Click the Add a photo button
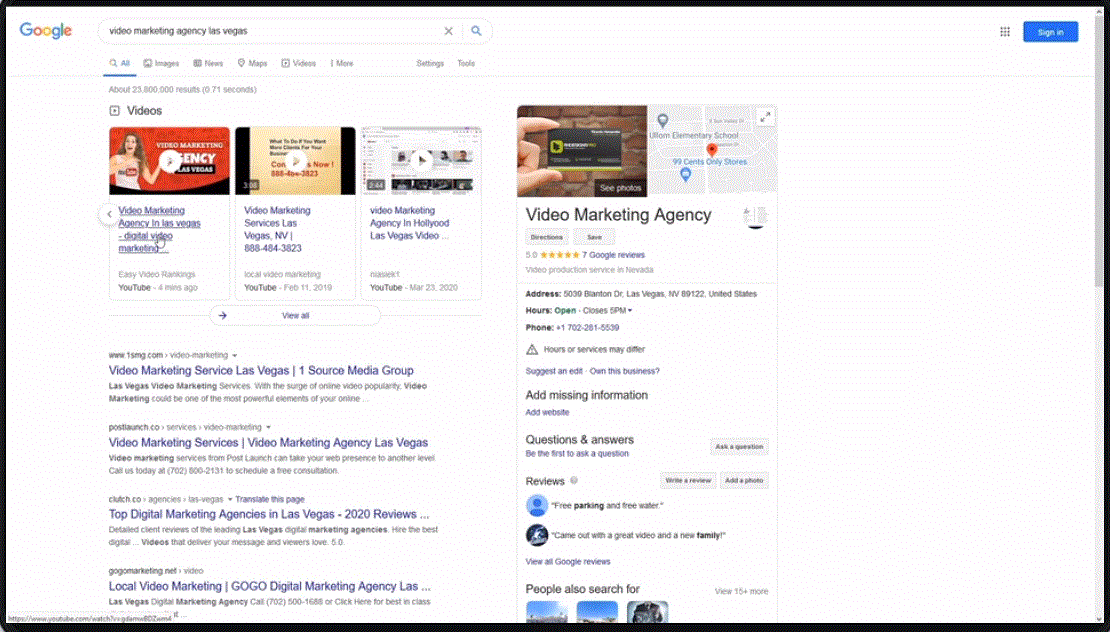The height and width of the screenshot is (632, 1110). tap(744, 481)
